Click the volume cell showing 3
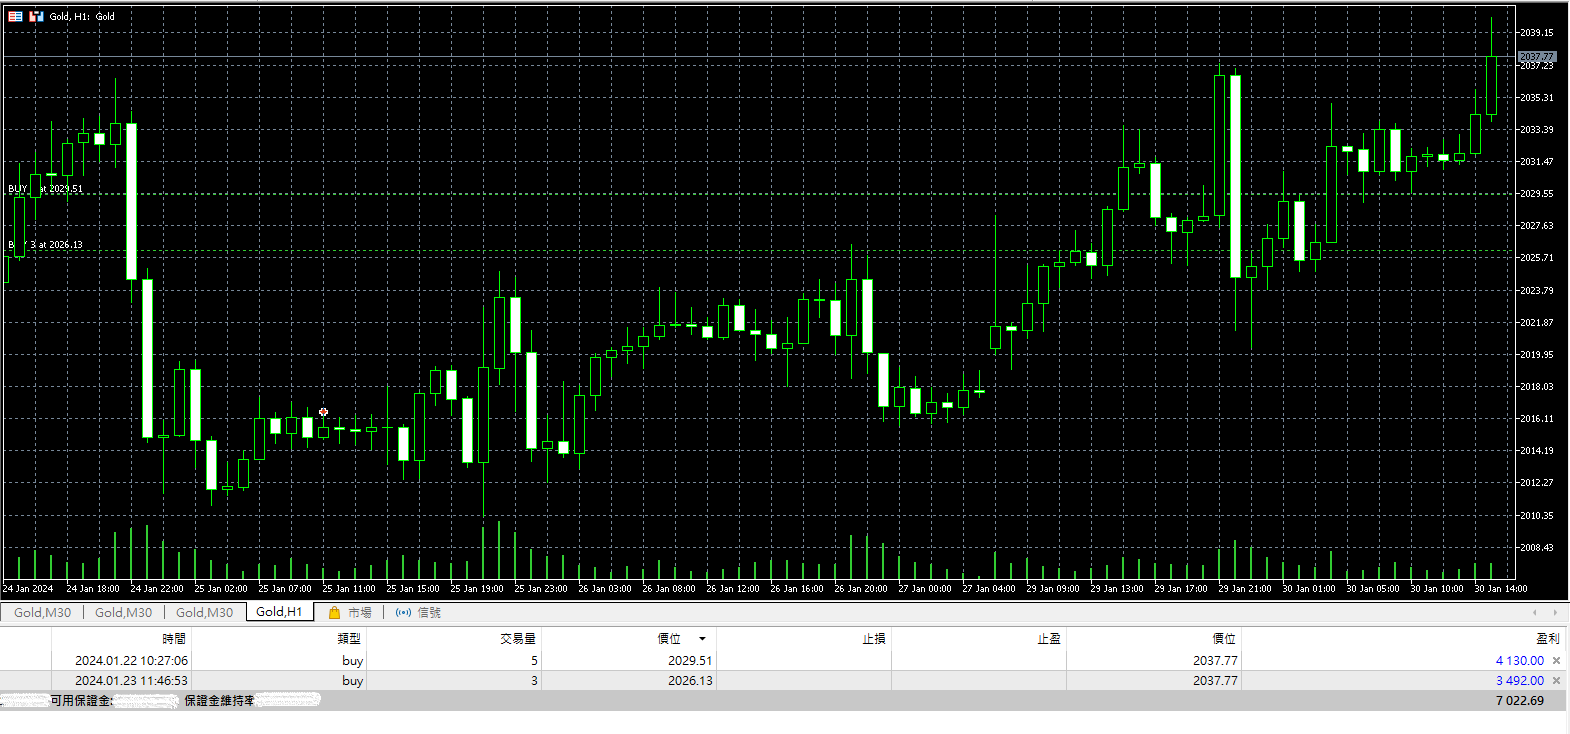This screenshot has height=734, width=1570. (x=534, y=681)
